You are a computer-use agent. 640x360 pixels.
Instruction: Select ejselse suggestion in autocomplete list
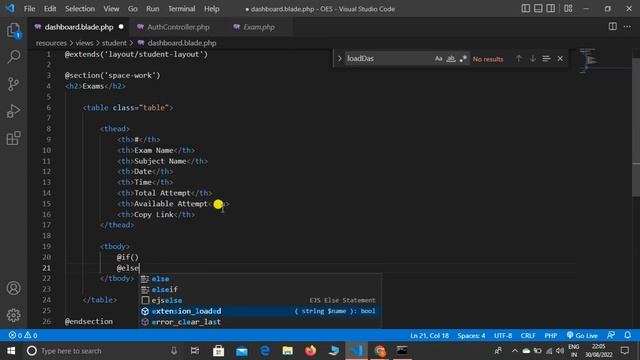pos(260,300)
